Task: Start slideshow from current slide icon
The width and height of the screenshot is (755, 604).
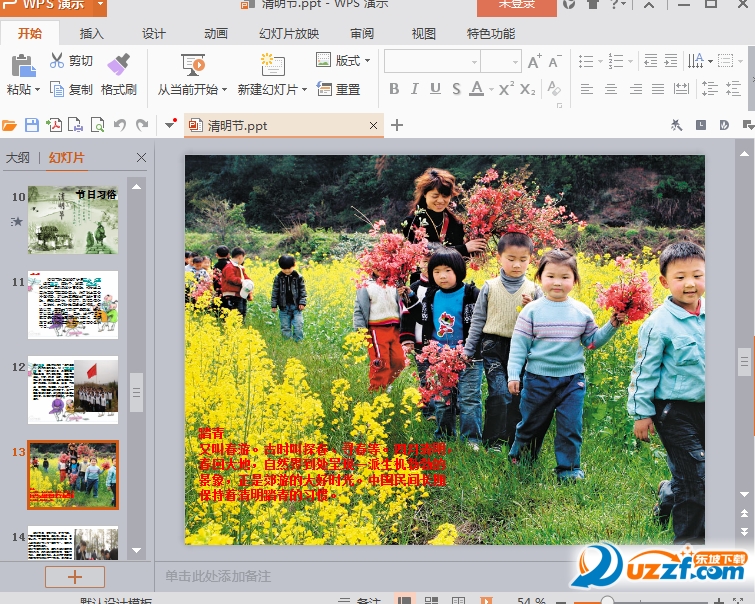Action: click(193, 65)
